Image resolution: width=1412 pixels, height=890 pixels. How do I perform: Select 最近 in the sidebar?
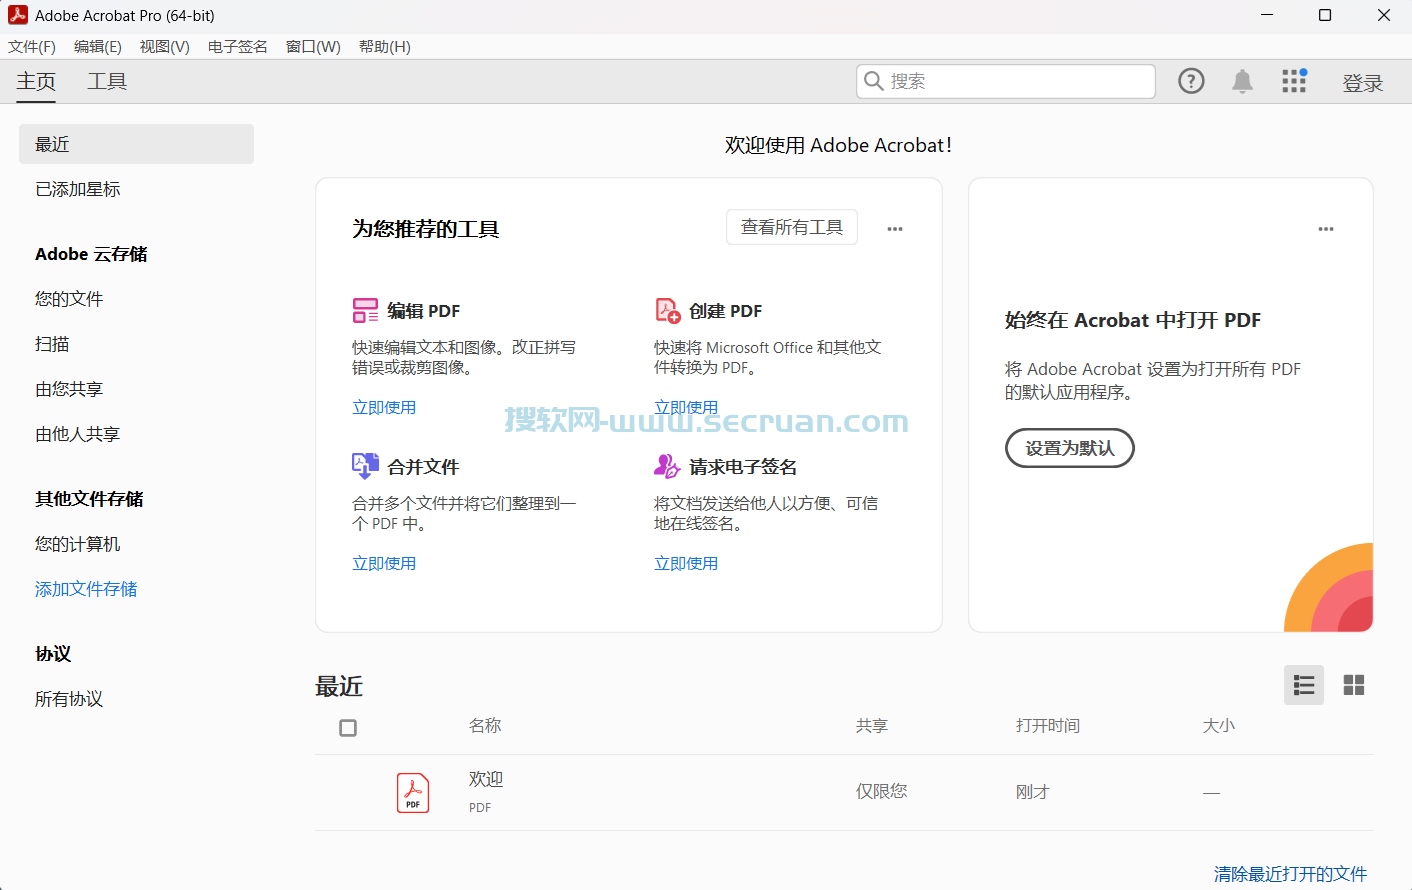(x=136, y=144)
